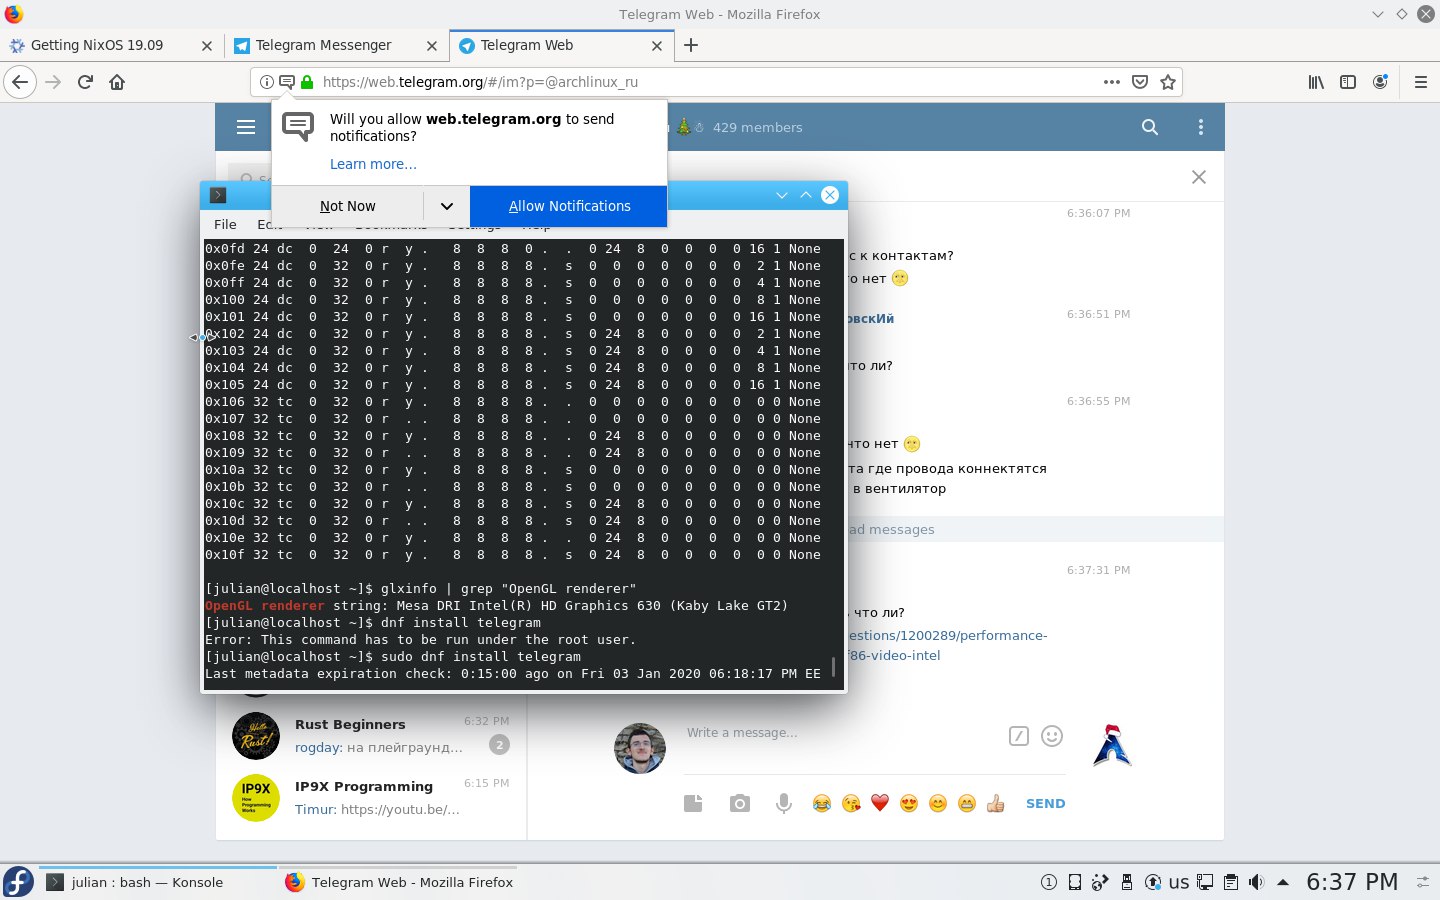Bookmark this page with the star
This screenshot has height=900, width=1440.
pos(1167,82)
